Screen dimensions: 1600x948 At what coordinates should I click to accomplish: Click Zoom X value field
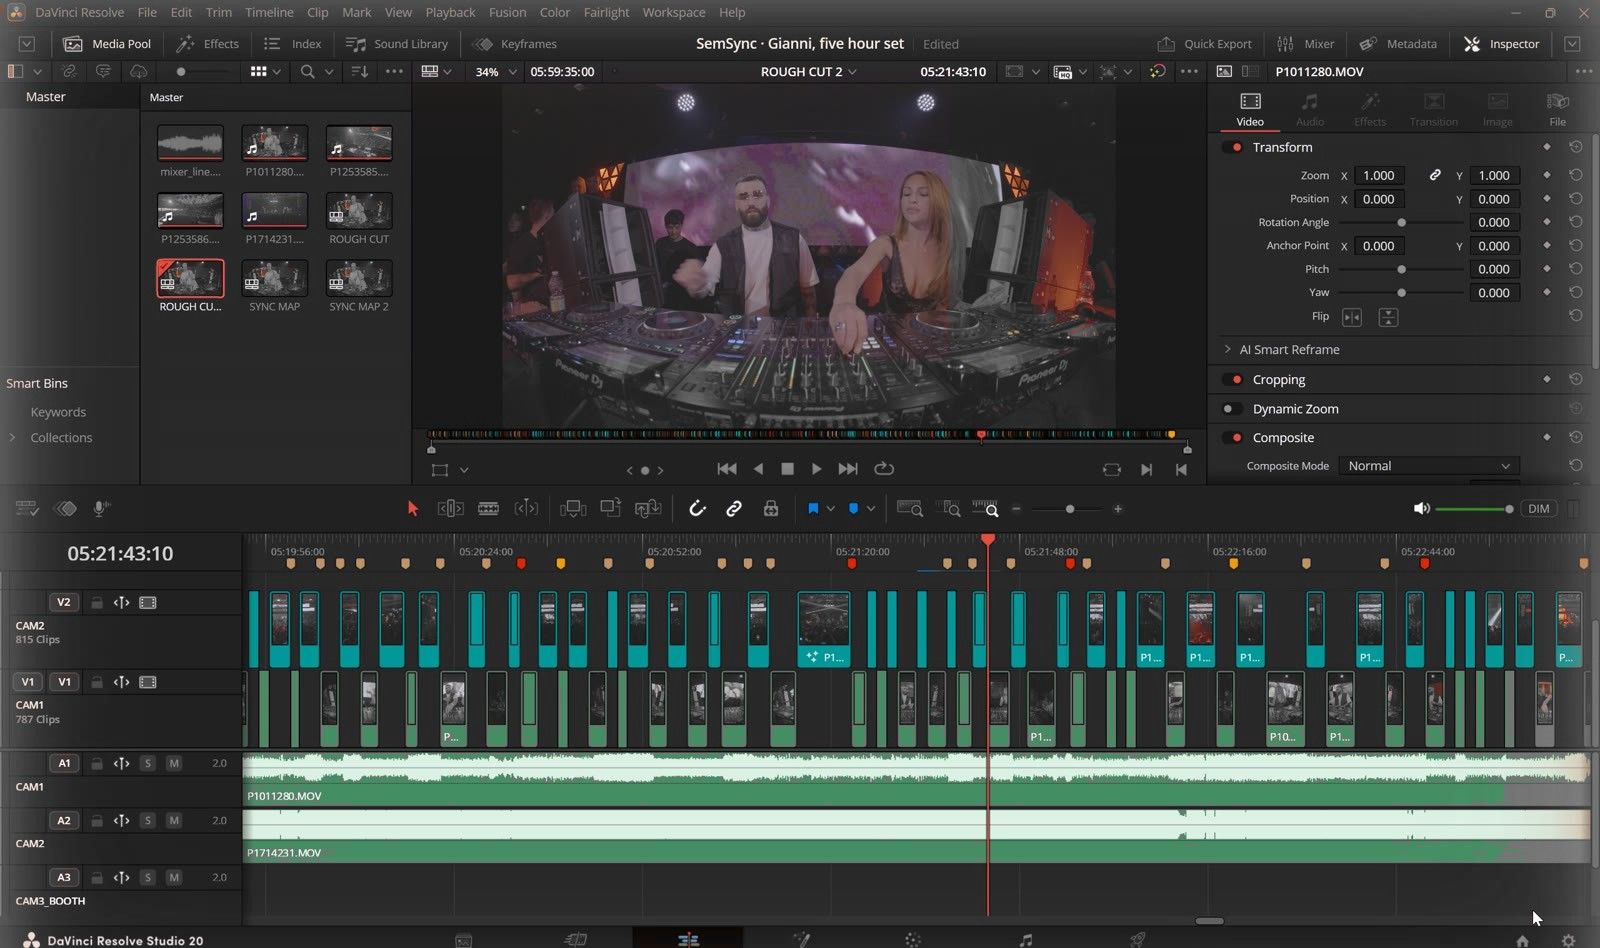1378,176
